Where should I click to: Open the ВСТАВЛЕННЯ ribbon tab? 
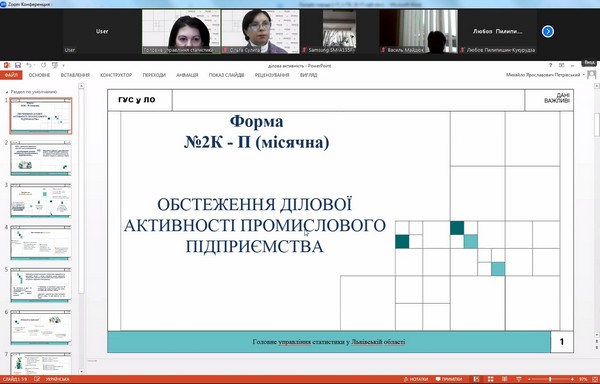(x=75, y=75)
